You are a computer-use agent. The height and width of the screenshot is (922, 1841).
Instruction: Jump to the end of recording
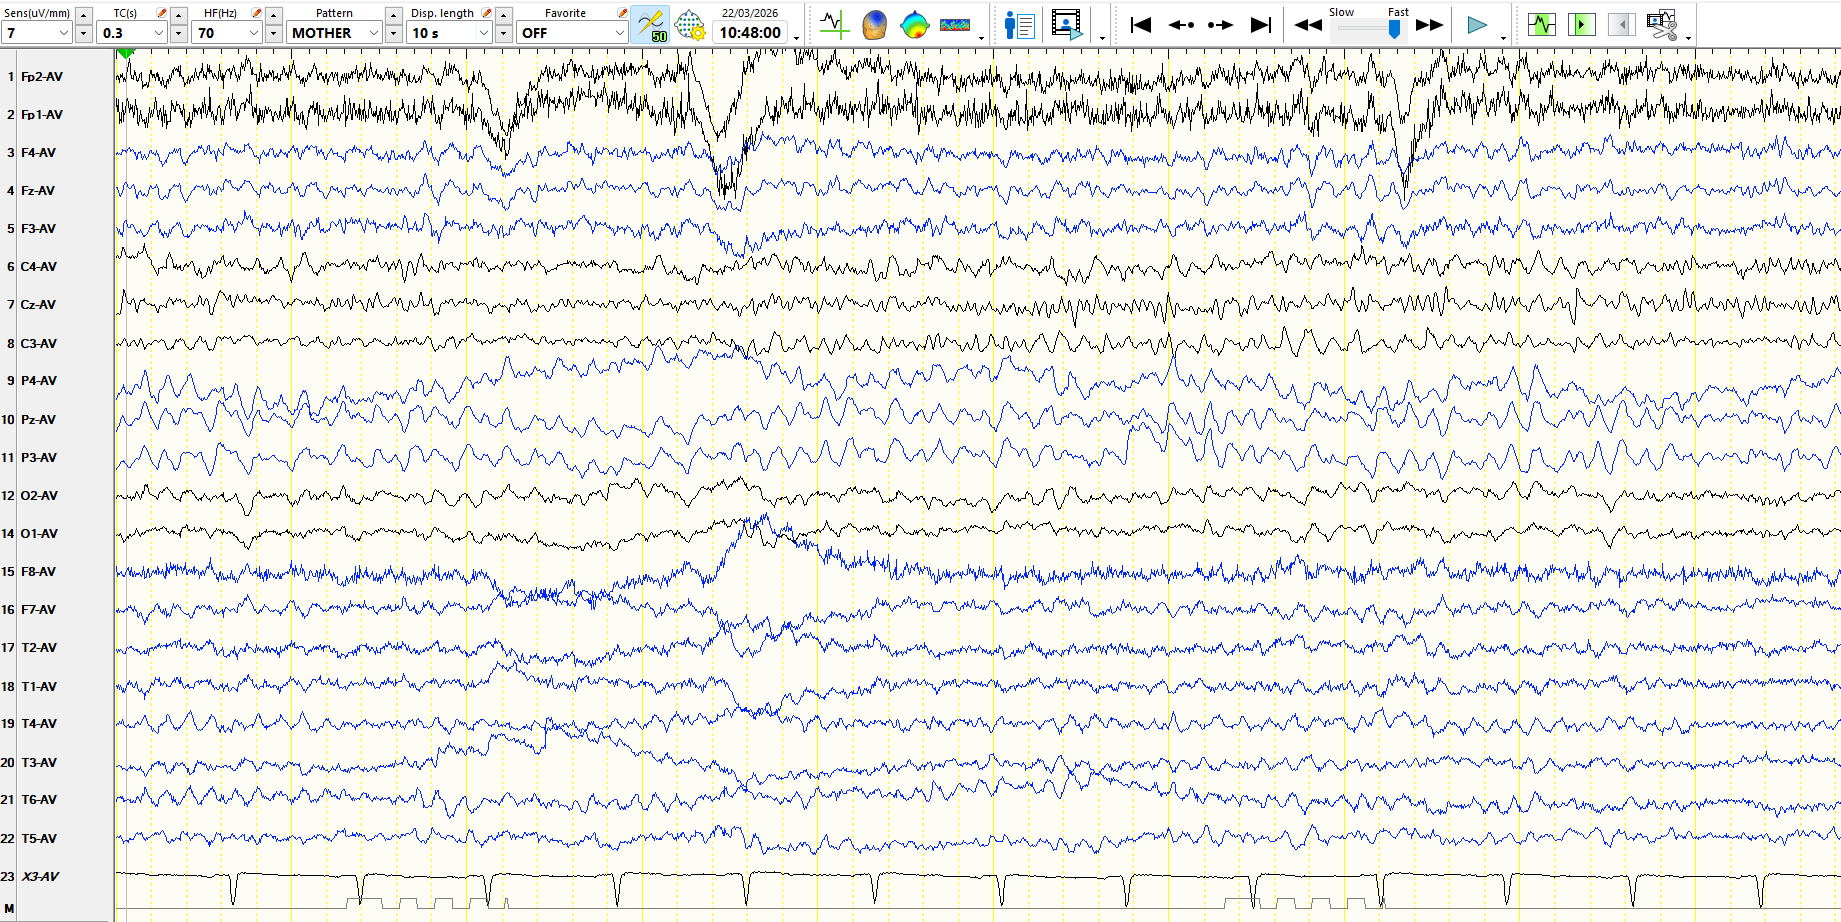(1261, 25)
